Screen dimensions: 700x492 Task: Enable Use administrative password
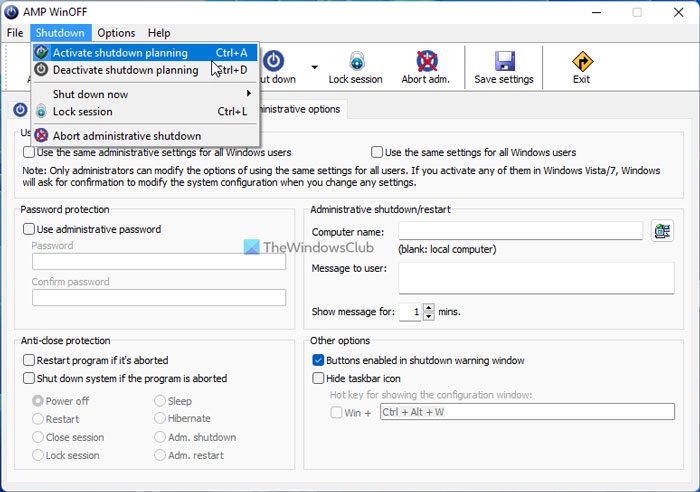[x=29, y=229]
